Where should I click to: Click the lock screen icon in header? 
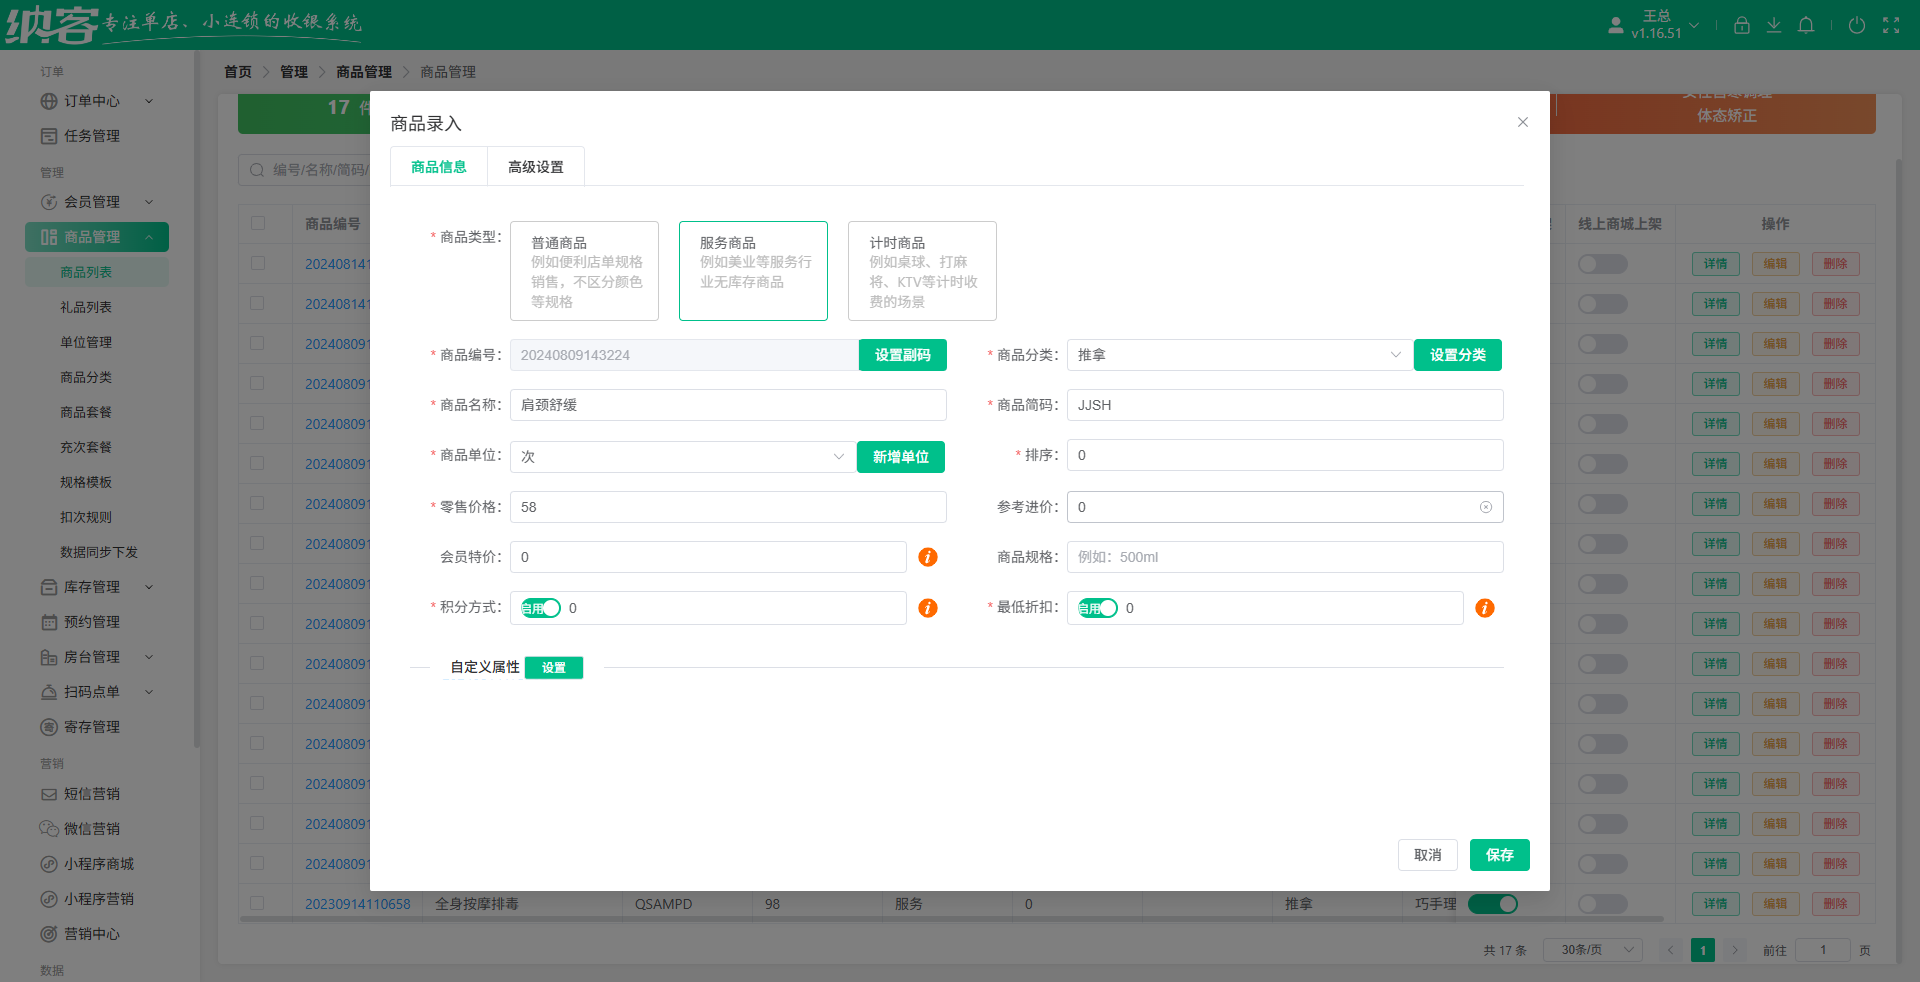[1741, 25]
